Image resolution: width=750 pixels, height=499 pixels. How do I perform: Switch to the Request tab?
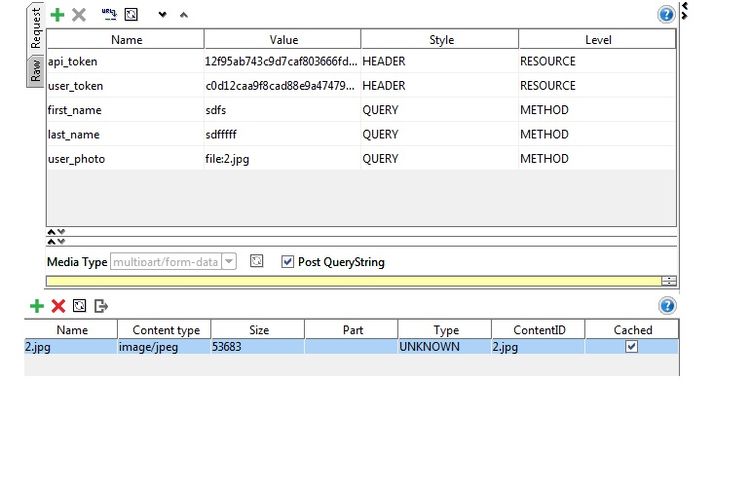pyautogui.click(x=35, y=28)
